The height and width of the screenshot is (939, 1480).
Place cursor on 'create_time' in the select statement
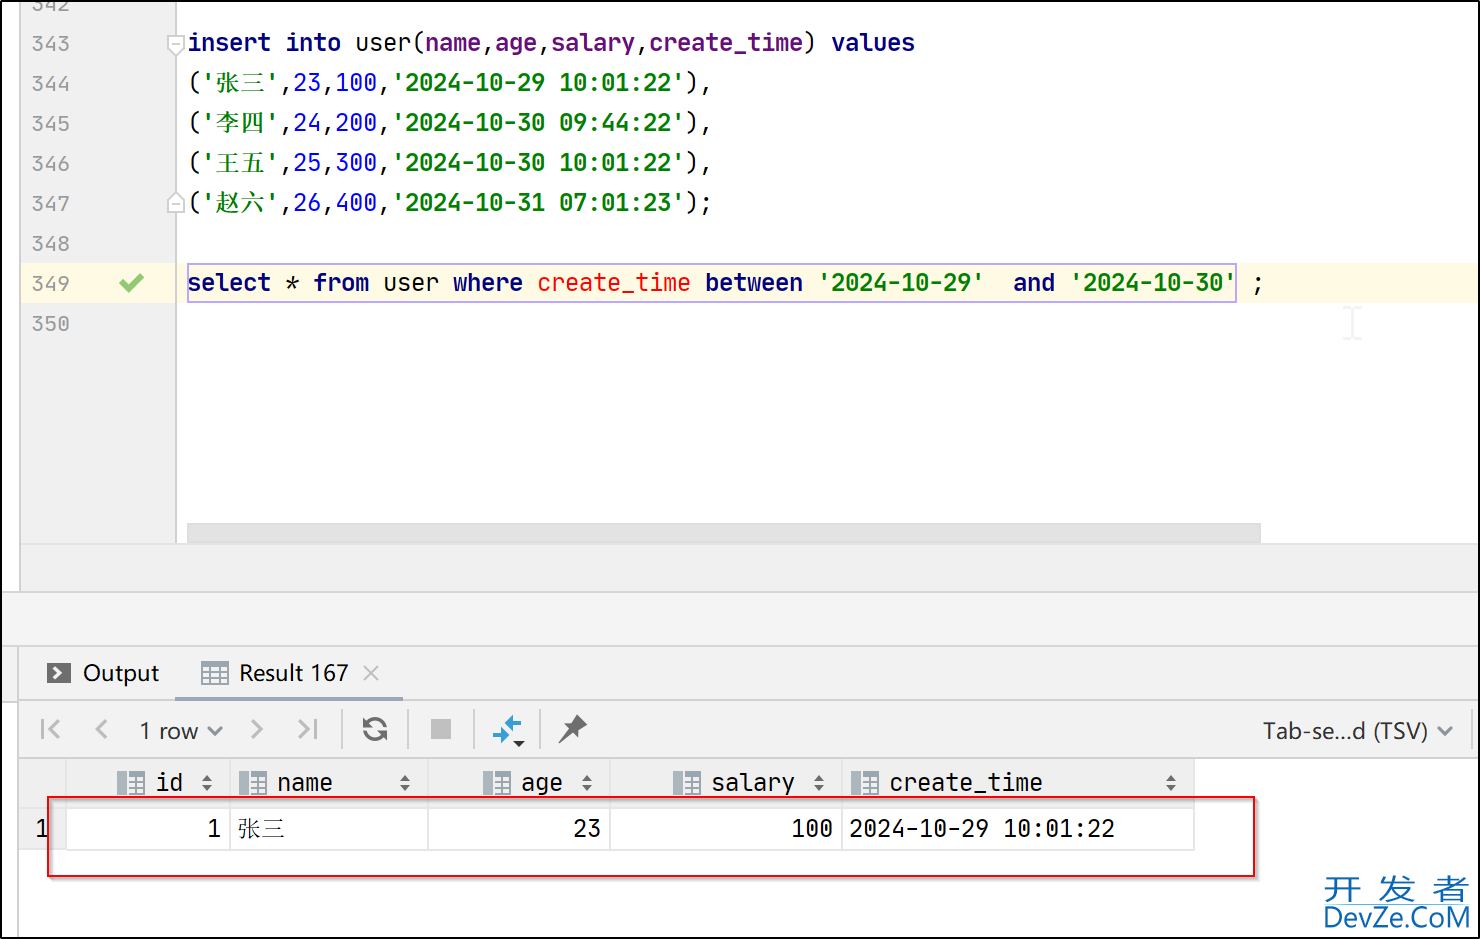[x=614, y=283]
